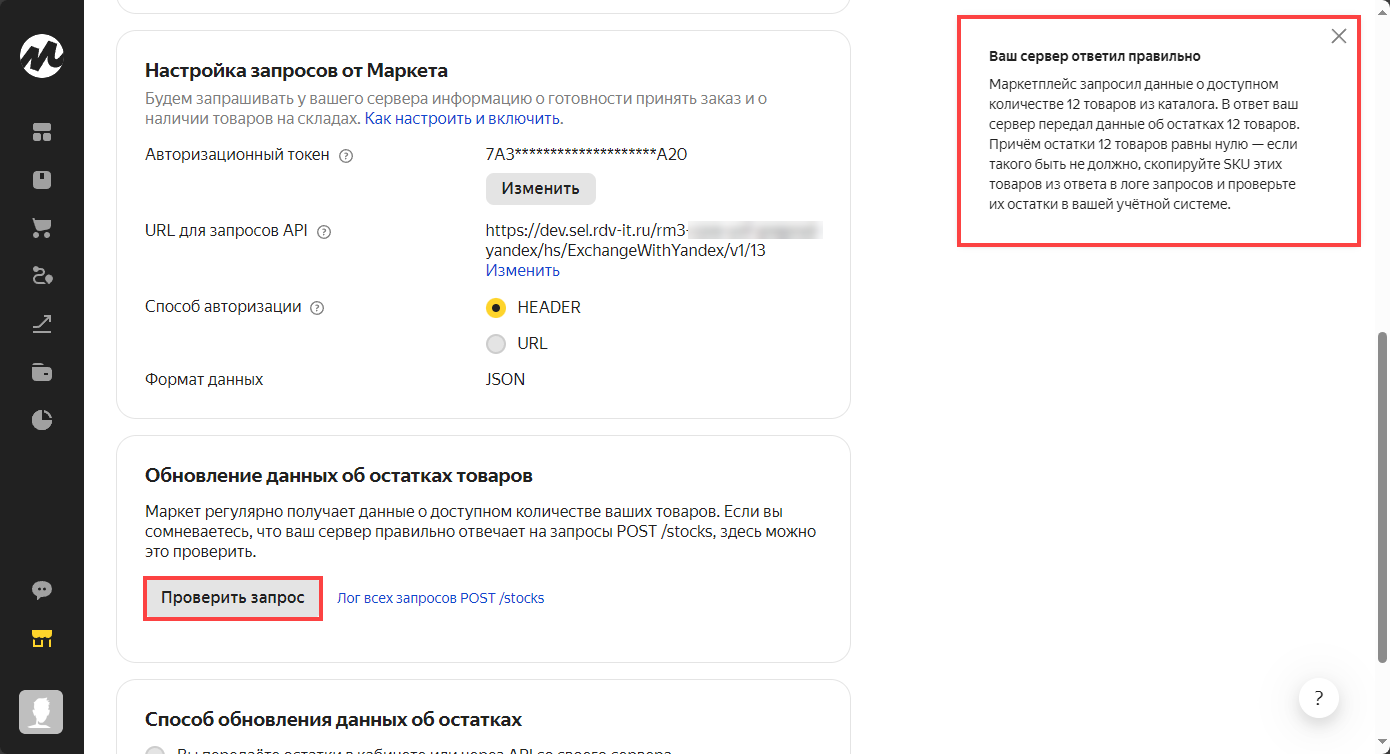
Task: Select the HEADER authorization method
Action: (496, 308)
